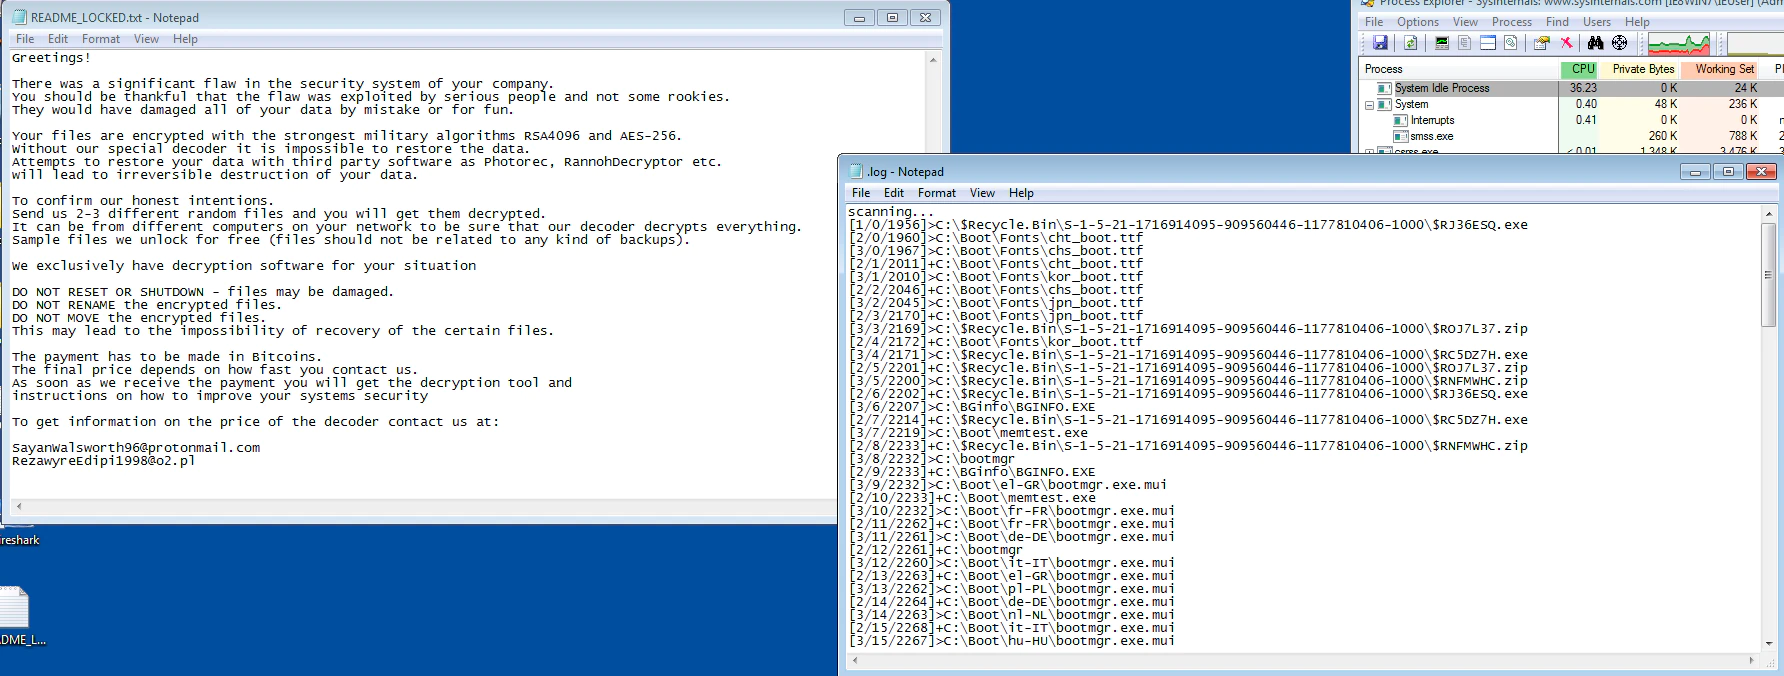Open Options menu in Process Explorer
The image size is (1784, 676).
click(1418, 22)
